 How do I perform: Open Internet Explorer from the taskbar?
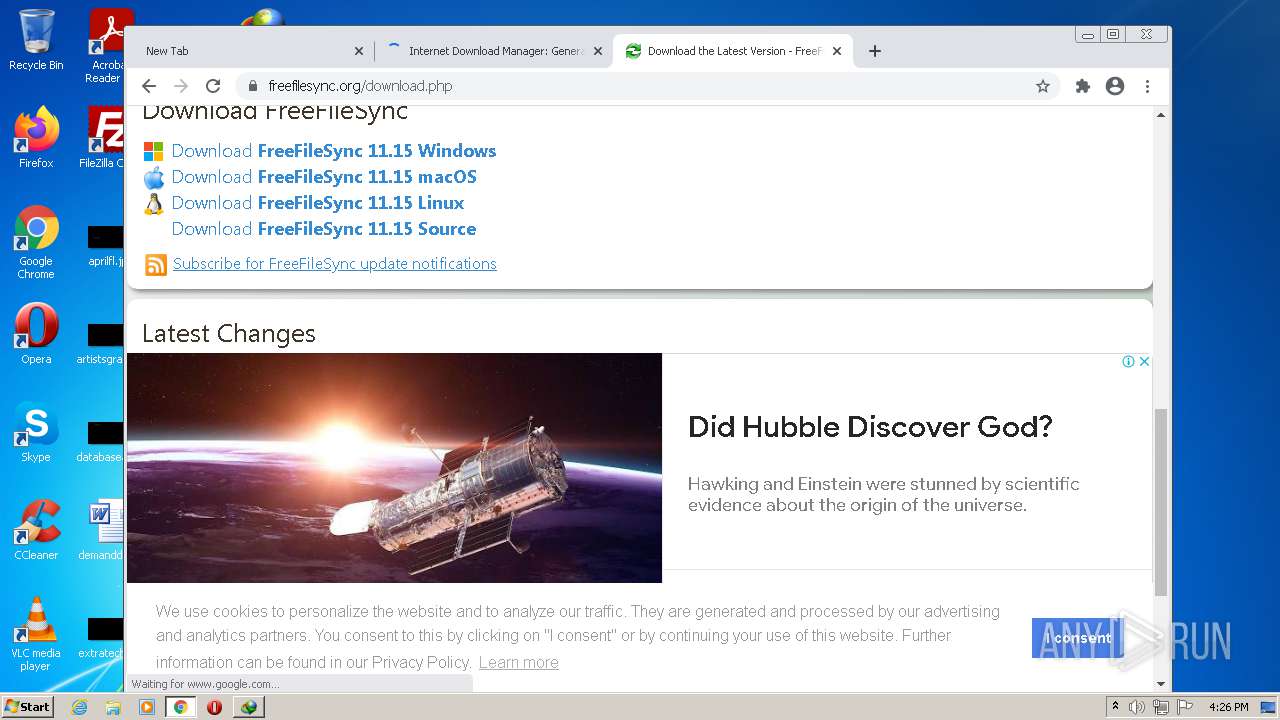(x=80, y=707)
